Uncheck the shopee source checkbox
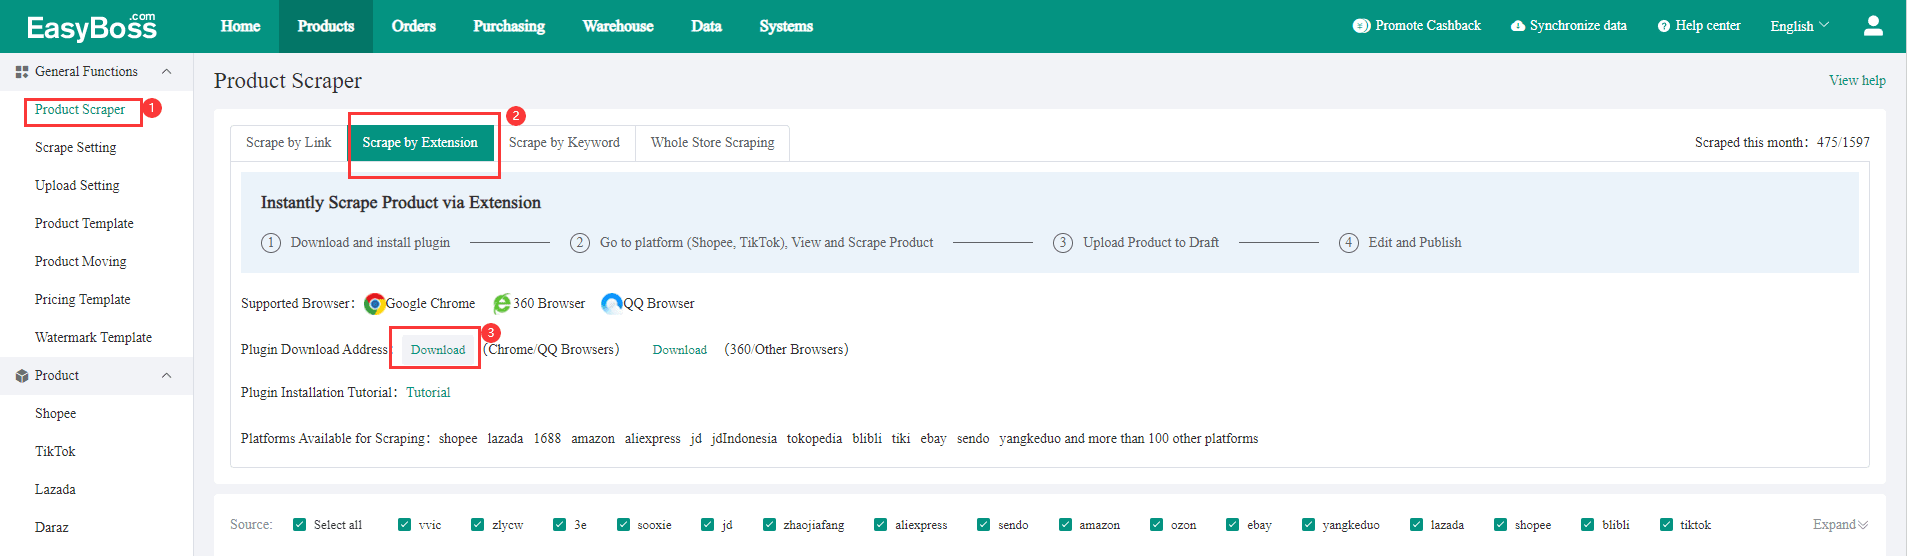 [1500, 525]
